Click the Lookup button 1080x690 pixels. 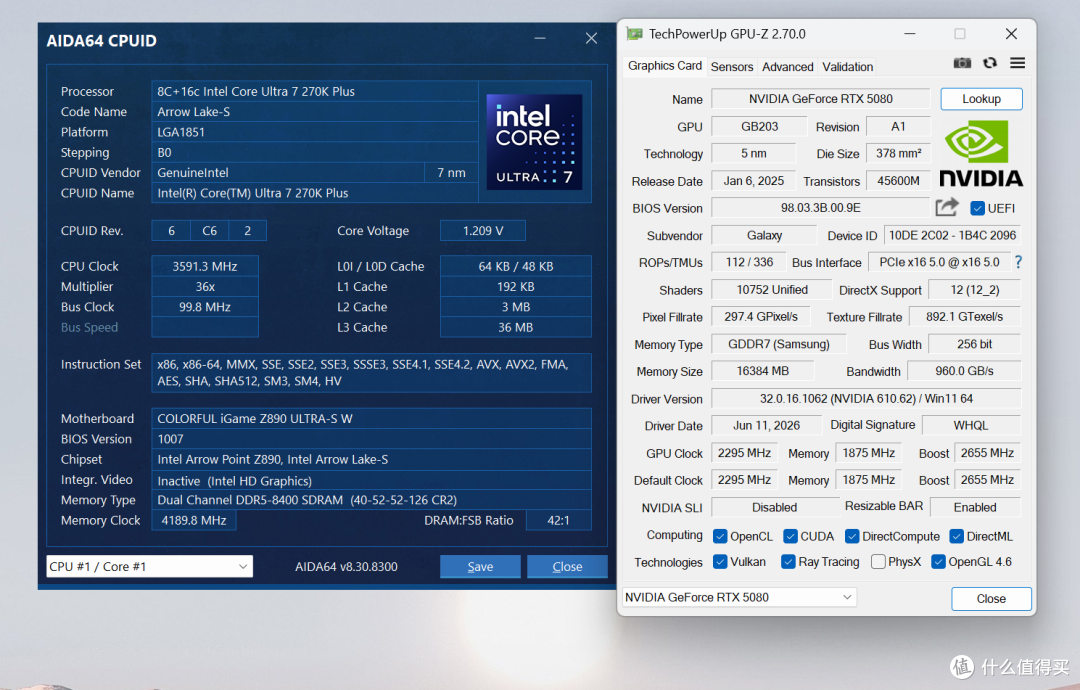(x=982, y=98)
